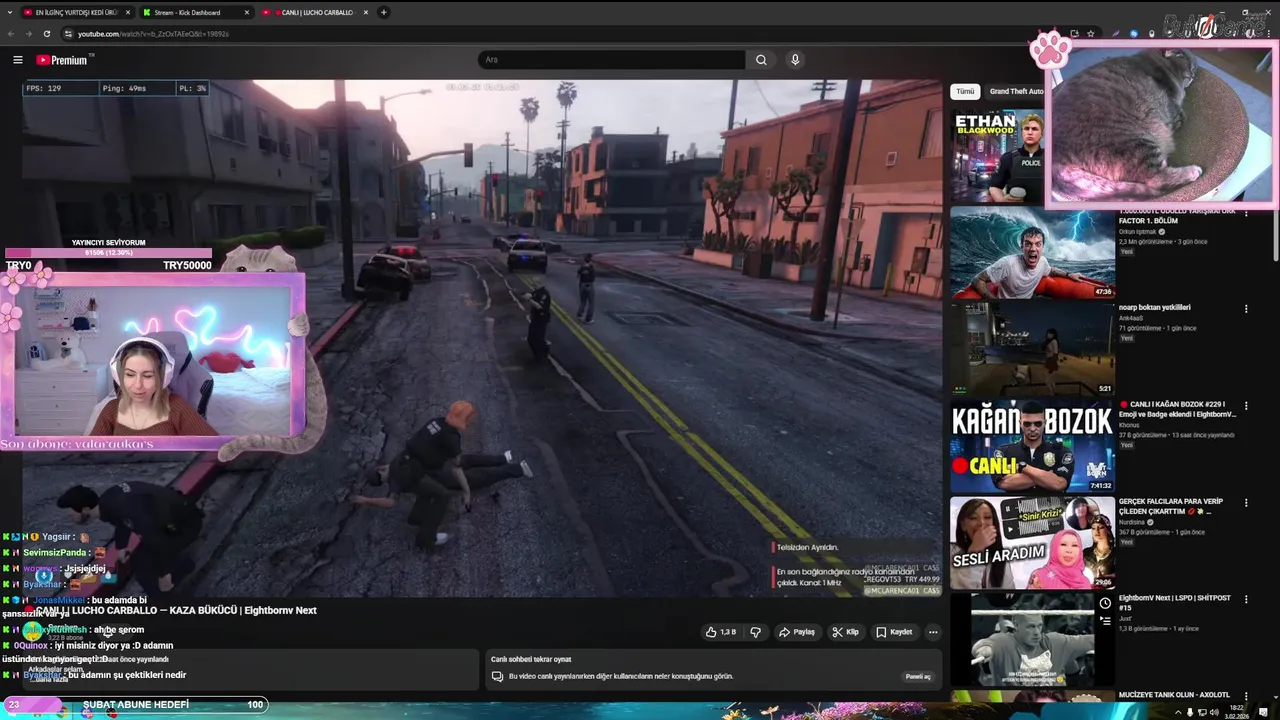1280x720 pixels.
Task: Open options for noarp boktan yetkilileri
Action: pos(1246,309)
